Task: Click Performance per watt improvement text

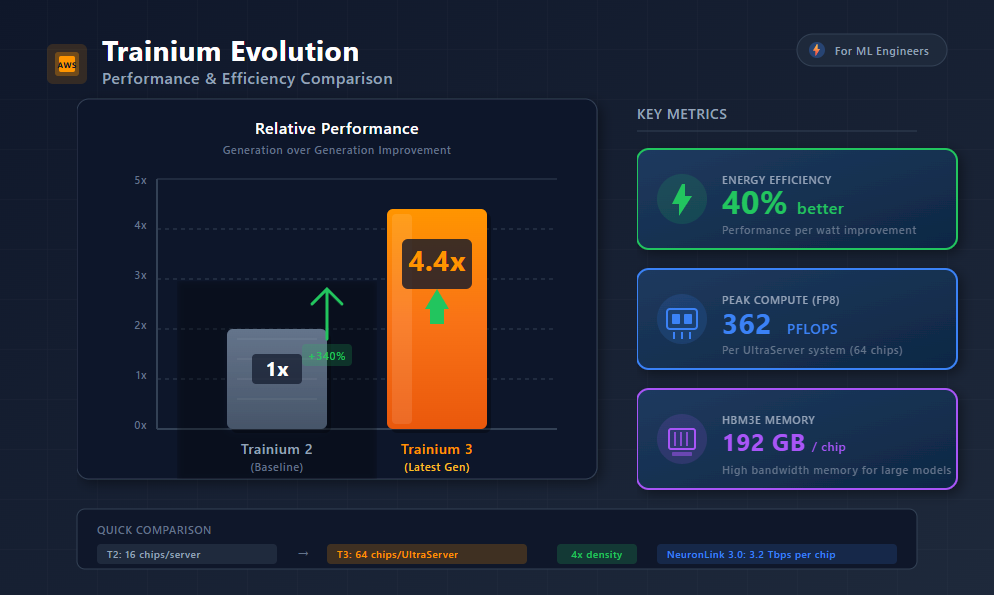Action: point(819,230)
